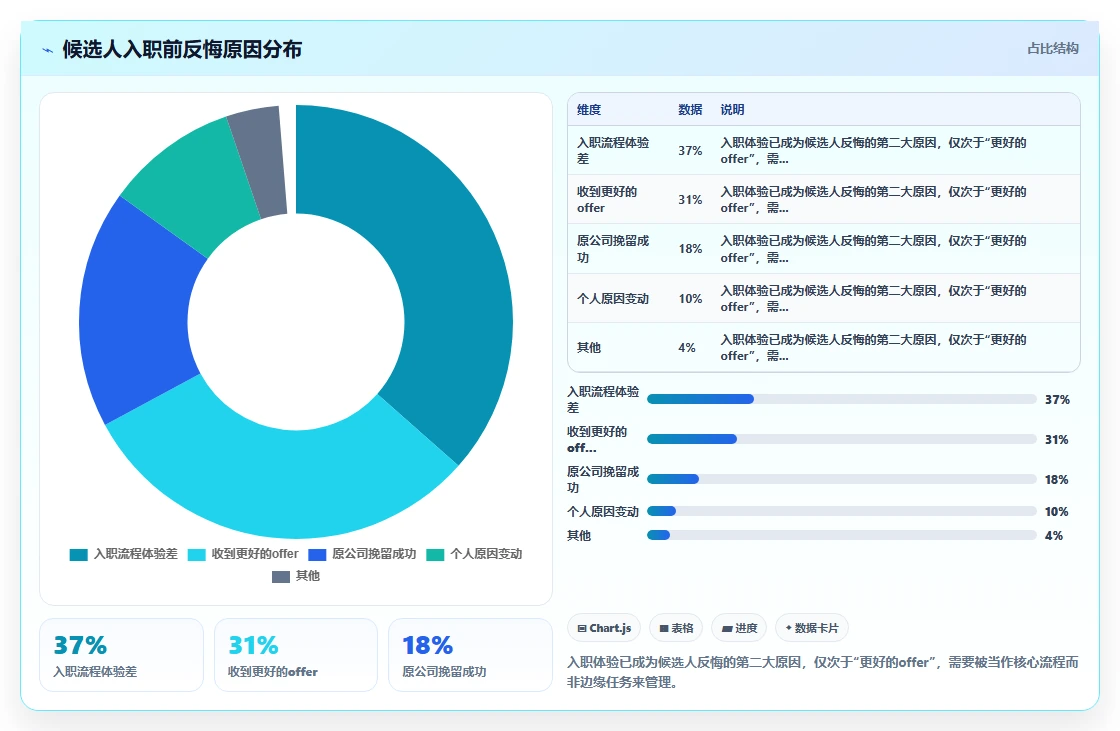Open the 18% 原公司挽留成功 stat card
1120x731 pixels.
pos(470,655)
